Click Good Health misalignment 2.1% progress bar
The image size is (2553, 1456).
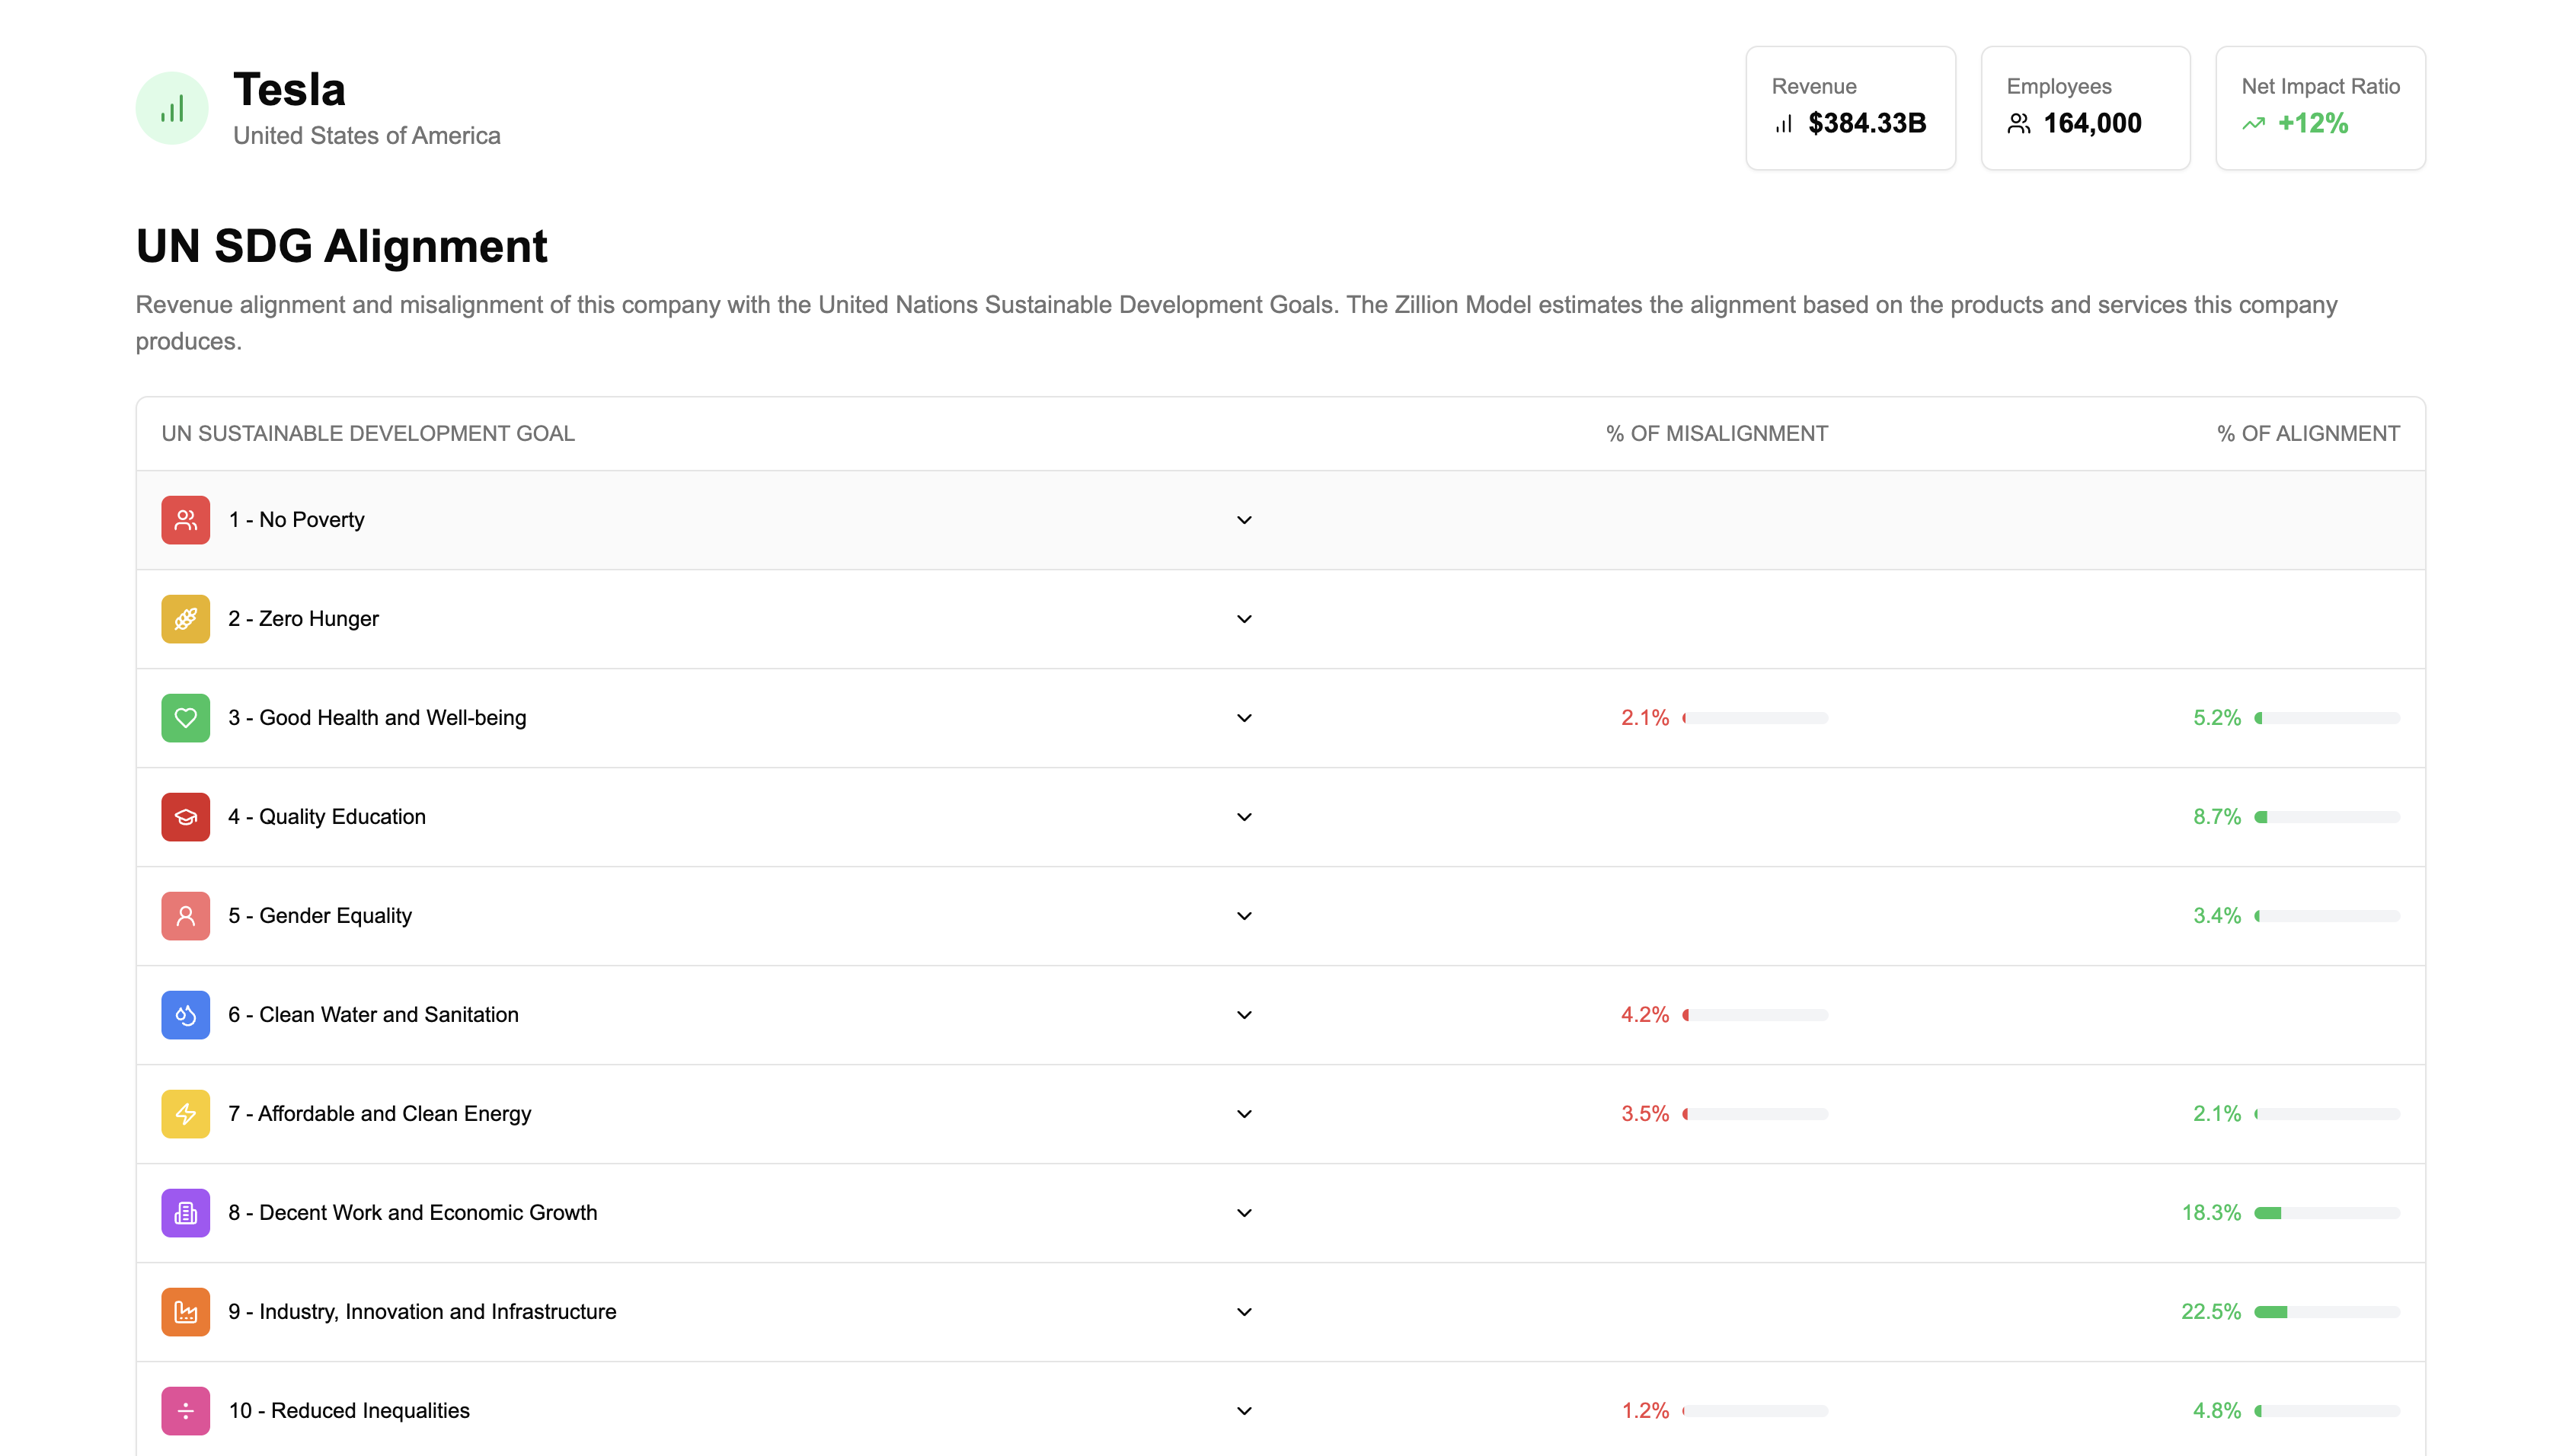[x=1755, y=718]
